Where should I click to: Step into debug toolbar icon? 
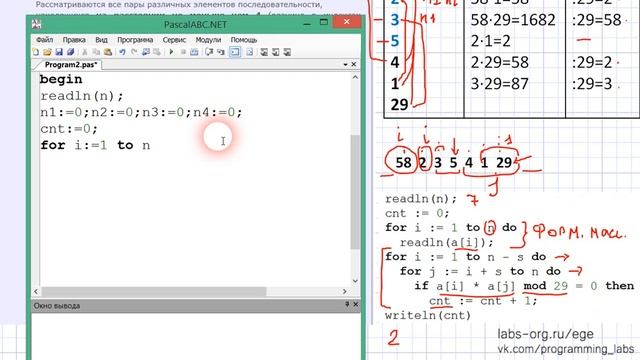click(221, 52)
